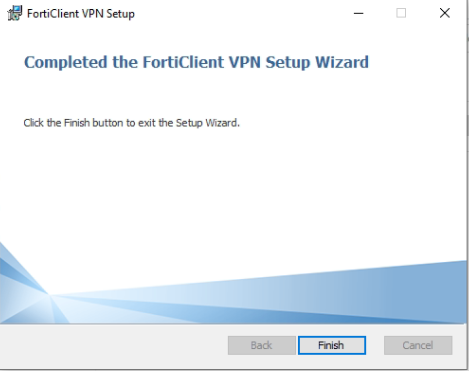Screen dimensions: 469x371
Task: Click the instruction sentence about exiting
Action: (x=132, y=123)
